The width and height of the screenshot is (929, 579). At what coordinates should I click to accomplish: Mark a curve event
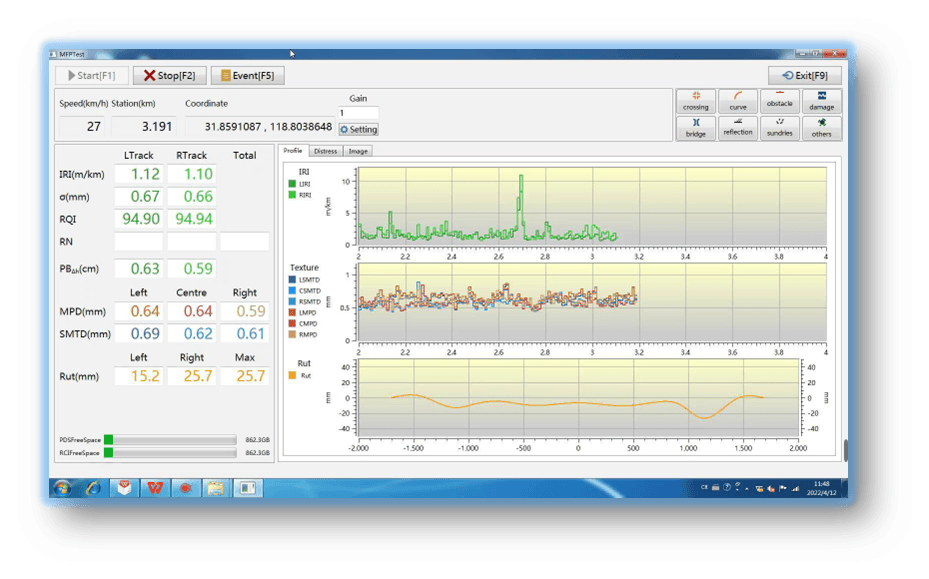(x=738, y=101)
